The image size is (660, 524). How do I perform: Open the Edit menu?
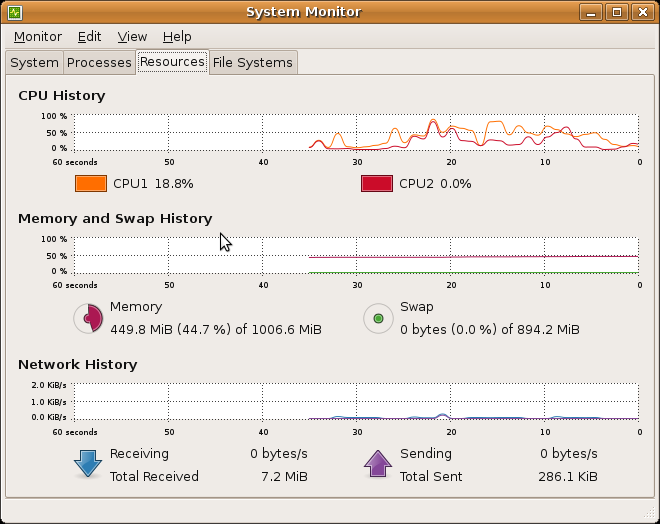[x=89, y=37]
